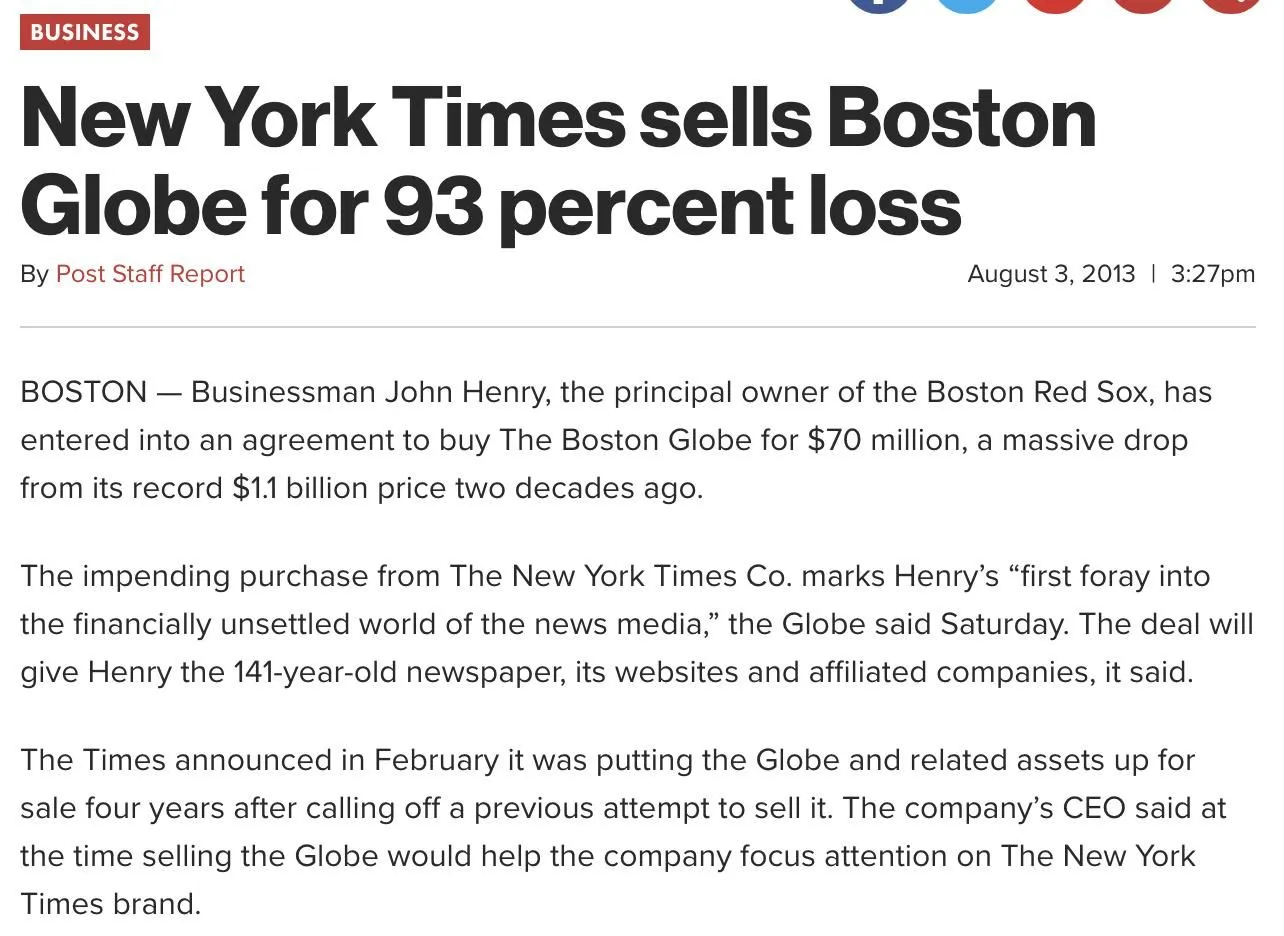Click the August 3, 2013 publish date
Viewport: 1284px width, 936px height.
[1051, 274]
